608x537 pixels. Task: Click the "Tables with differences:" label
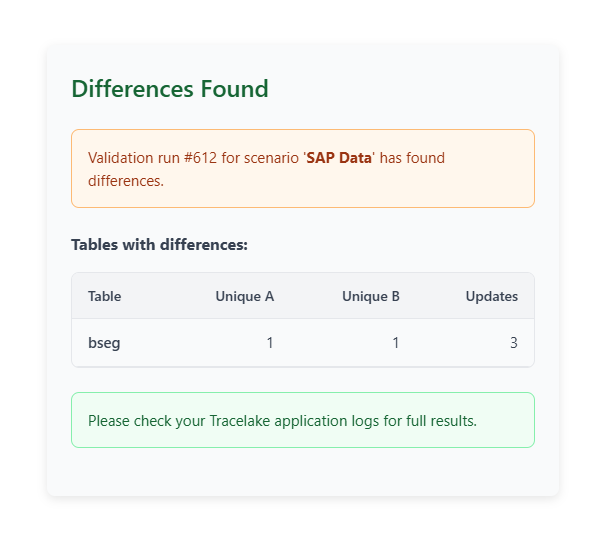click(x=159, y=244)
